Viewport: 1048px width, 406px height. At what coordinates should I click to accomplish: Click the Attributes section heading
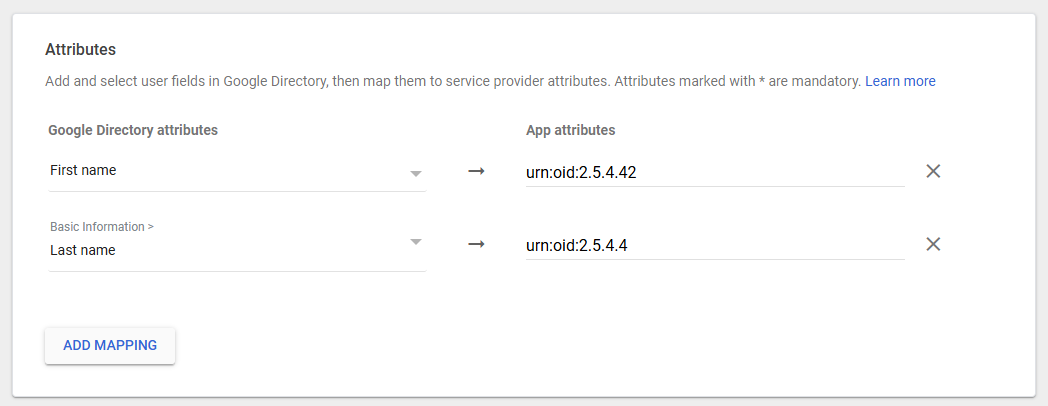[x=81, y=48]
